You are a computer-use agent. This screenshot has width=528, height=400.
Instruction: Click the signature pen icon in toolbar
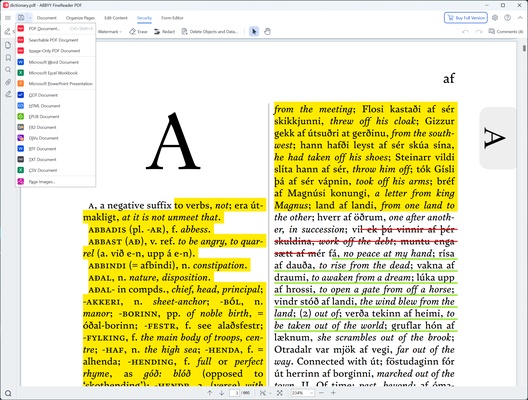point(7,32)
